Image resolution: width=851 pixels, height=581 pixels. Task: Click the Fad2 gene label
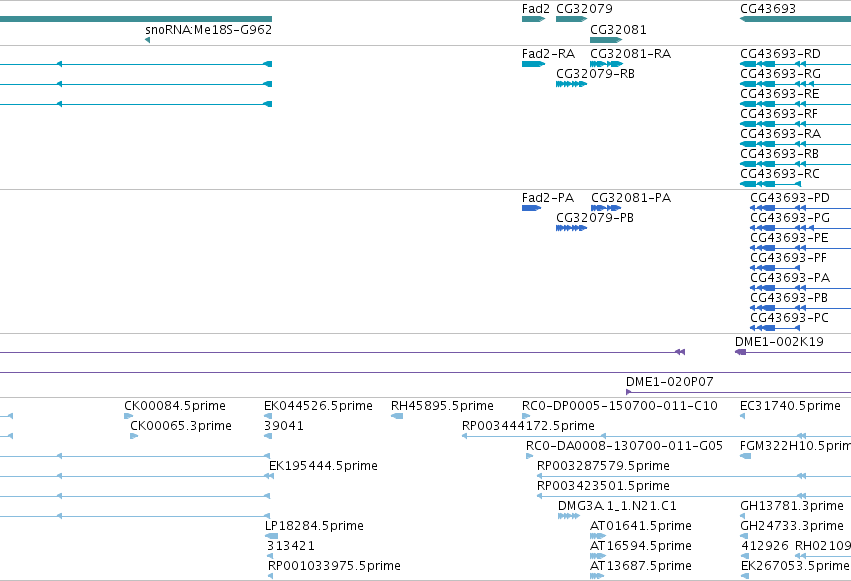pos(535,9)
